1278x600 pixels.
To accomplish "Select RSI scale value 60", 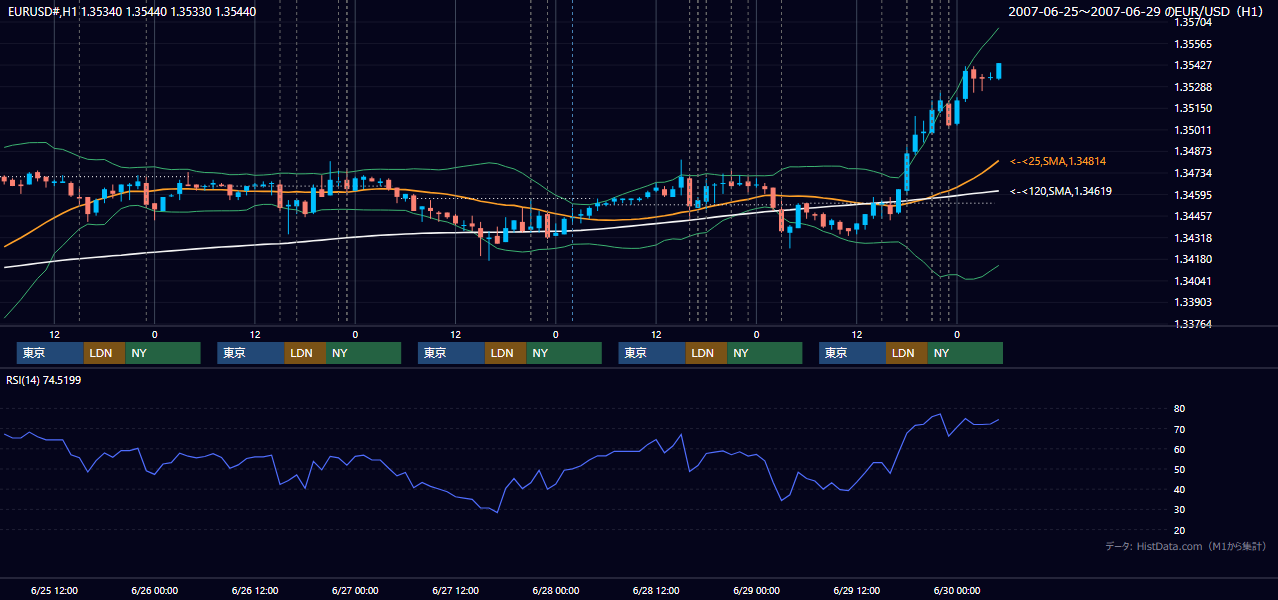I will click(1180, 449).
